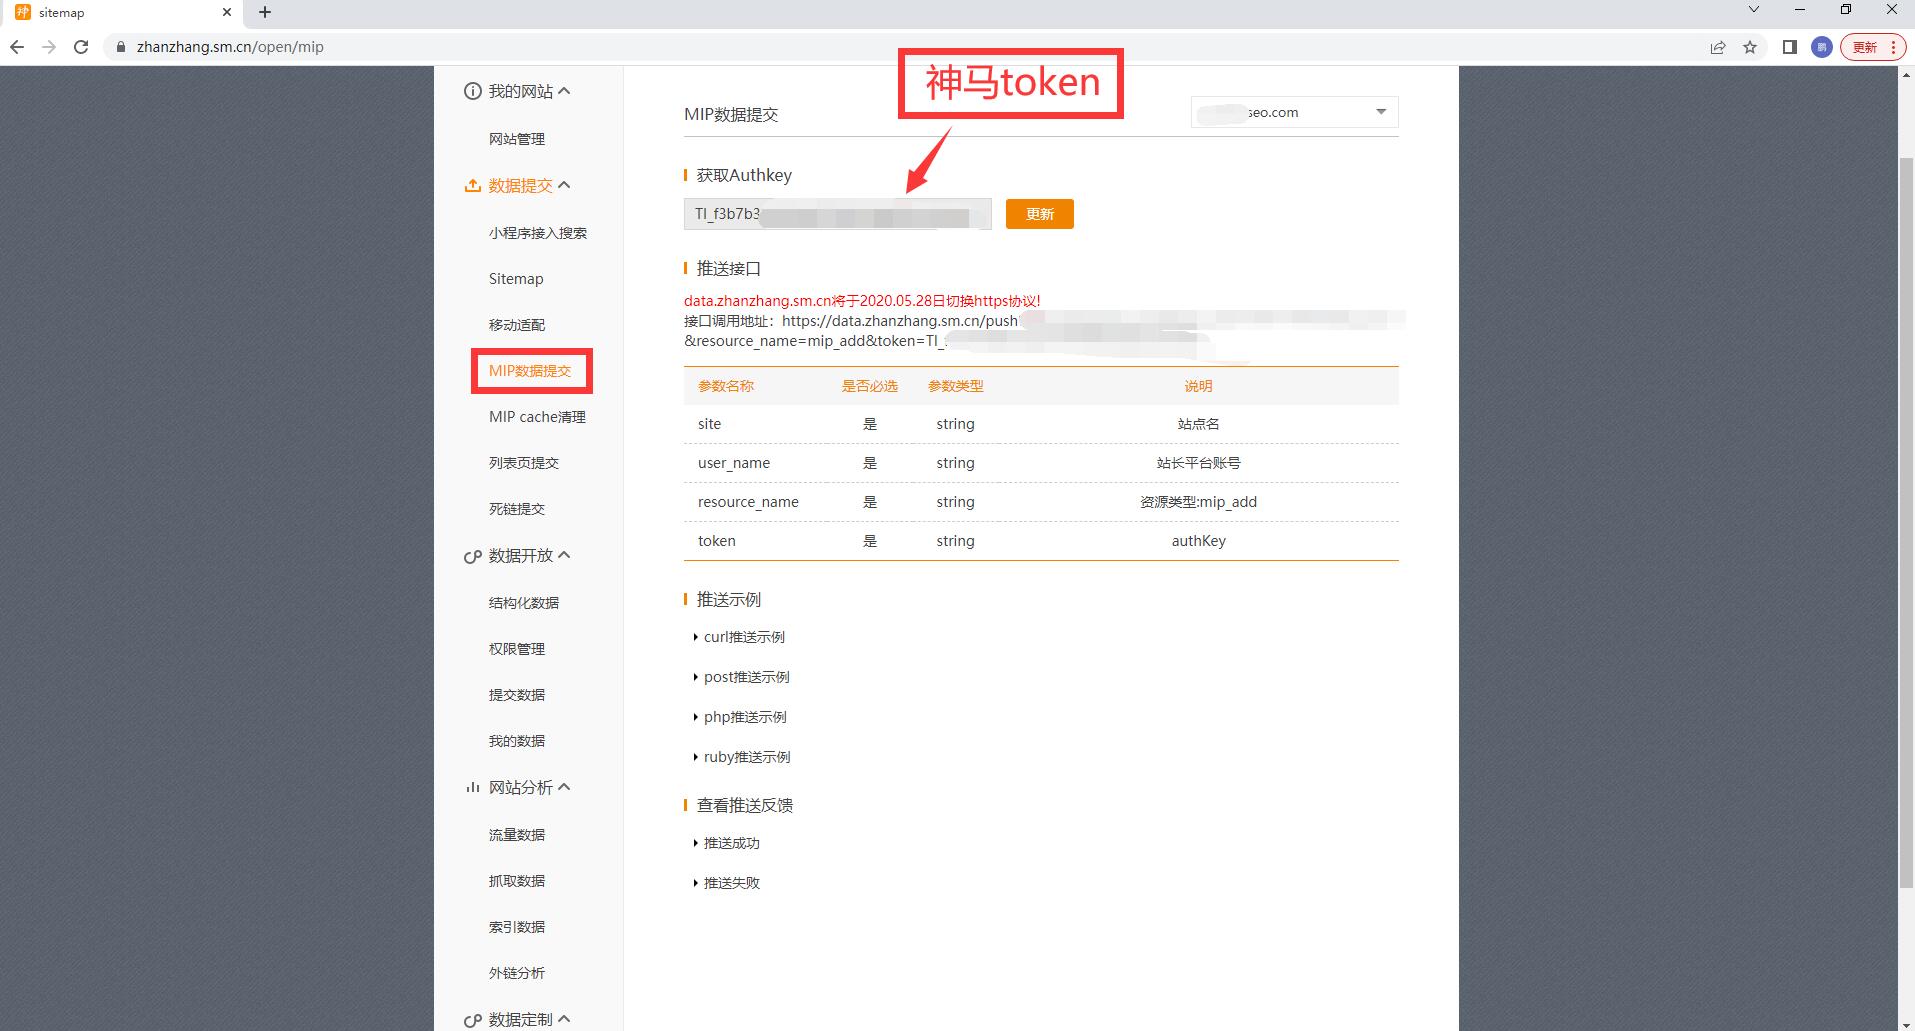
Task: Click the blue profile avatar in browser toolbar
Action: (x=1820, y=46)
